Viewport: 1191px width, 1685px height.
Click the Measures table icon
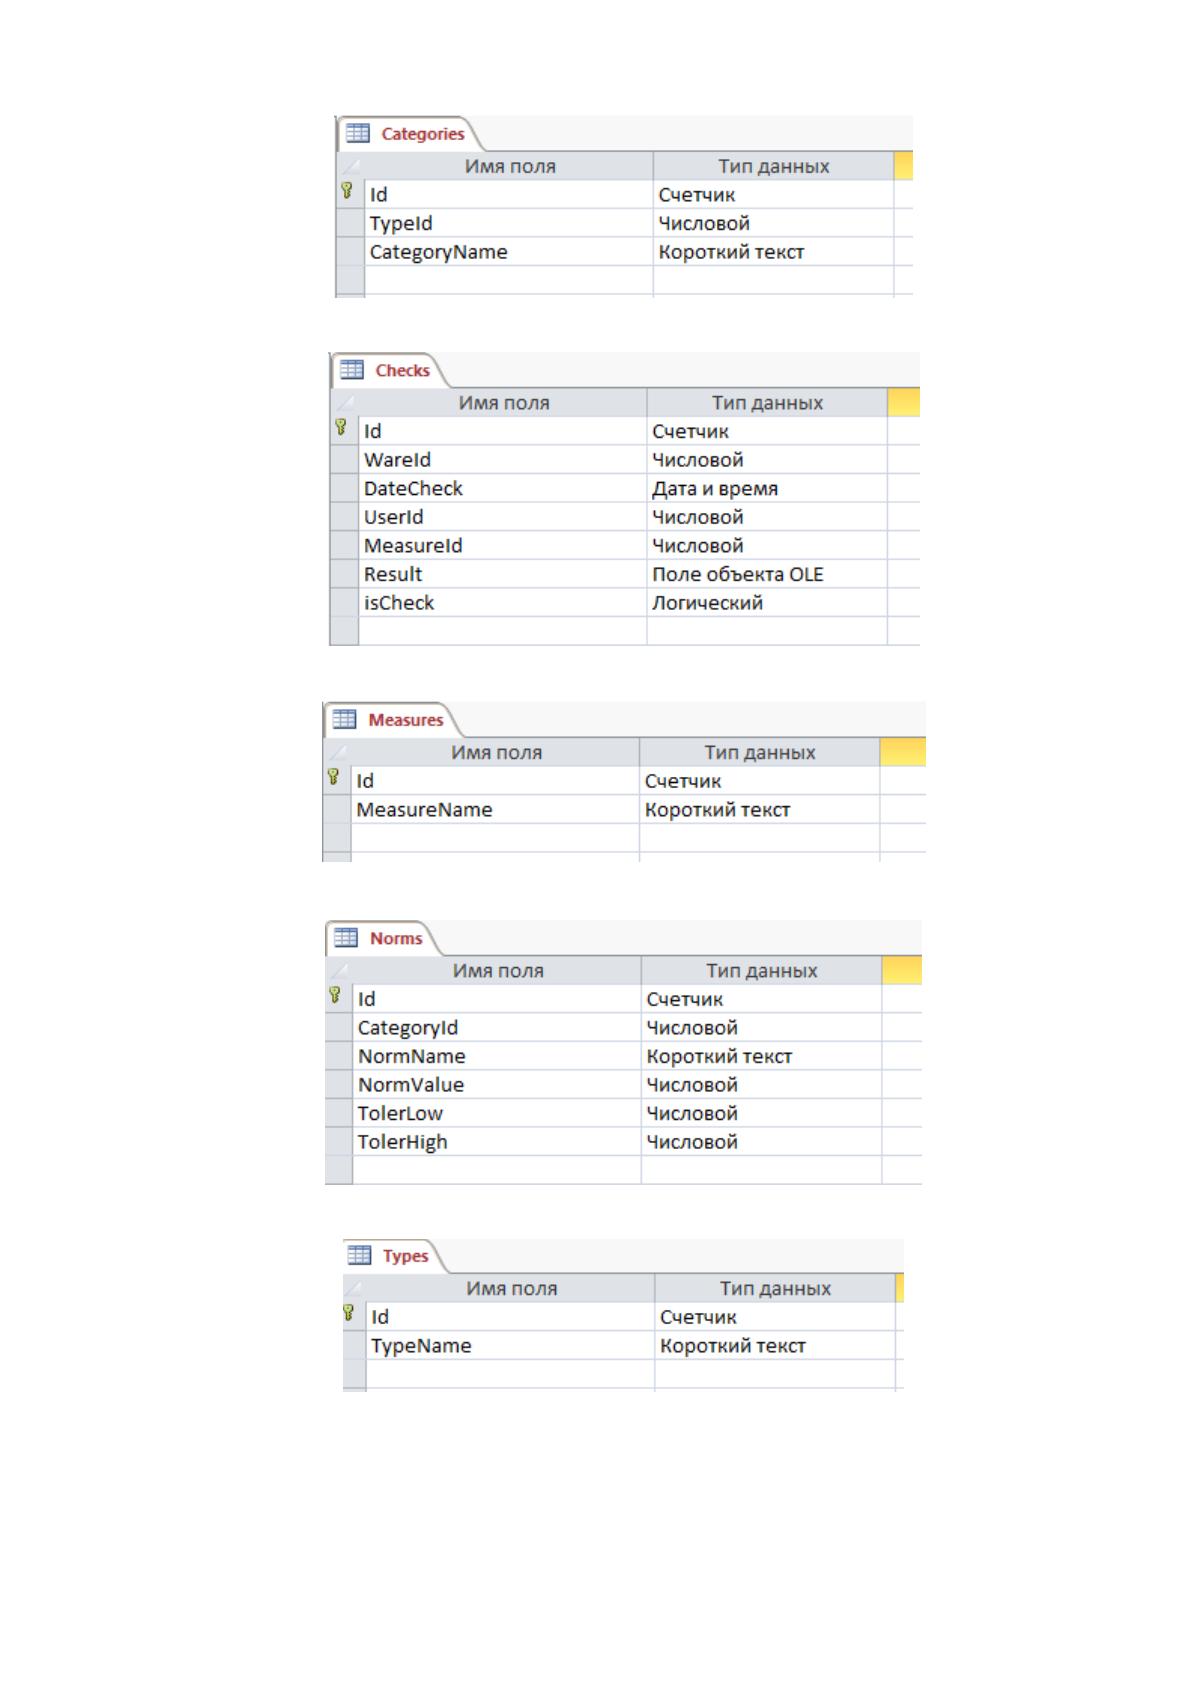coord(345,719)
